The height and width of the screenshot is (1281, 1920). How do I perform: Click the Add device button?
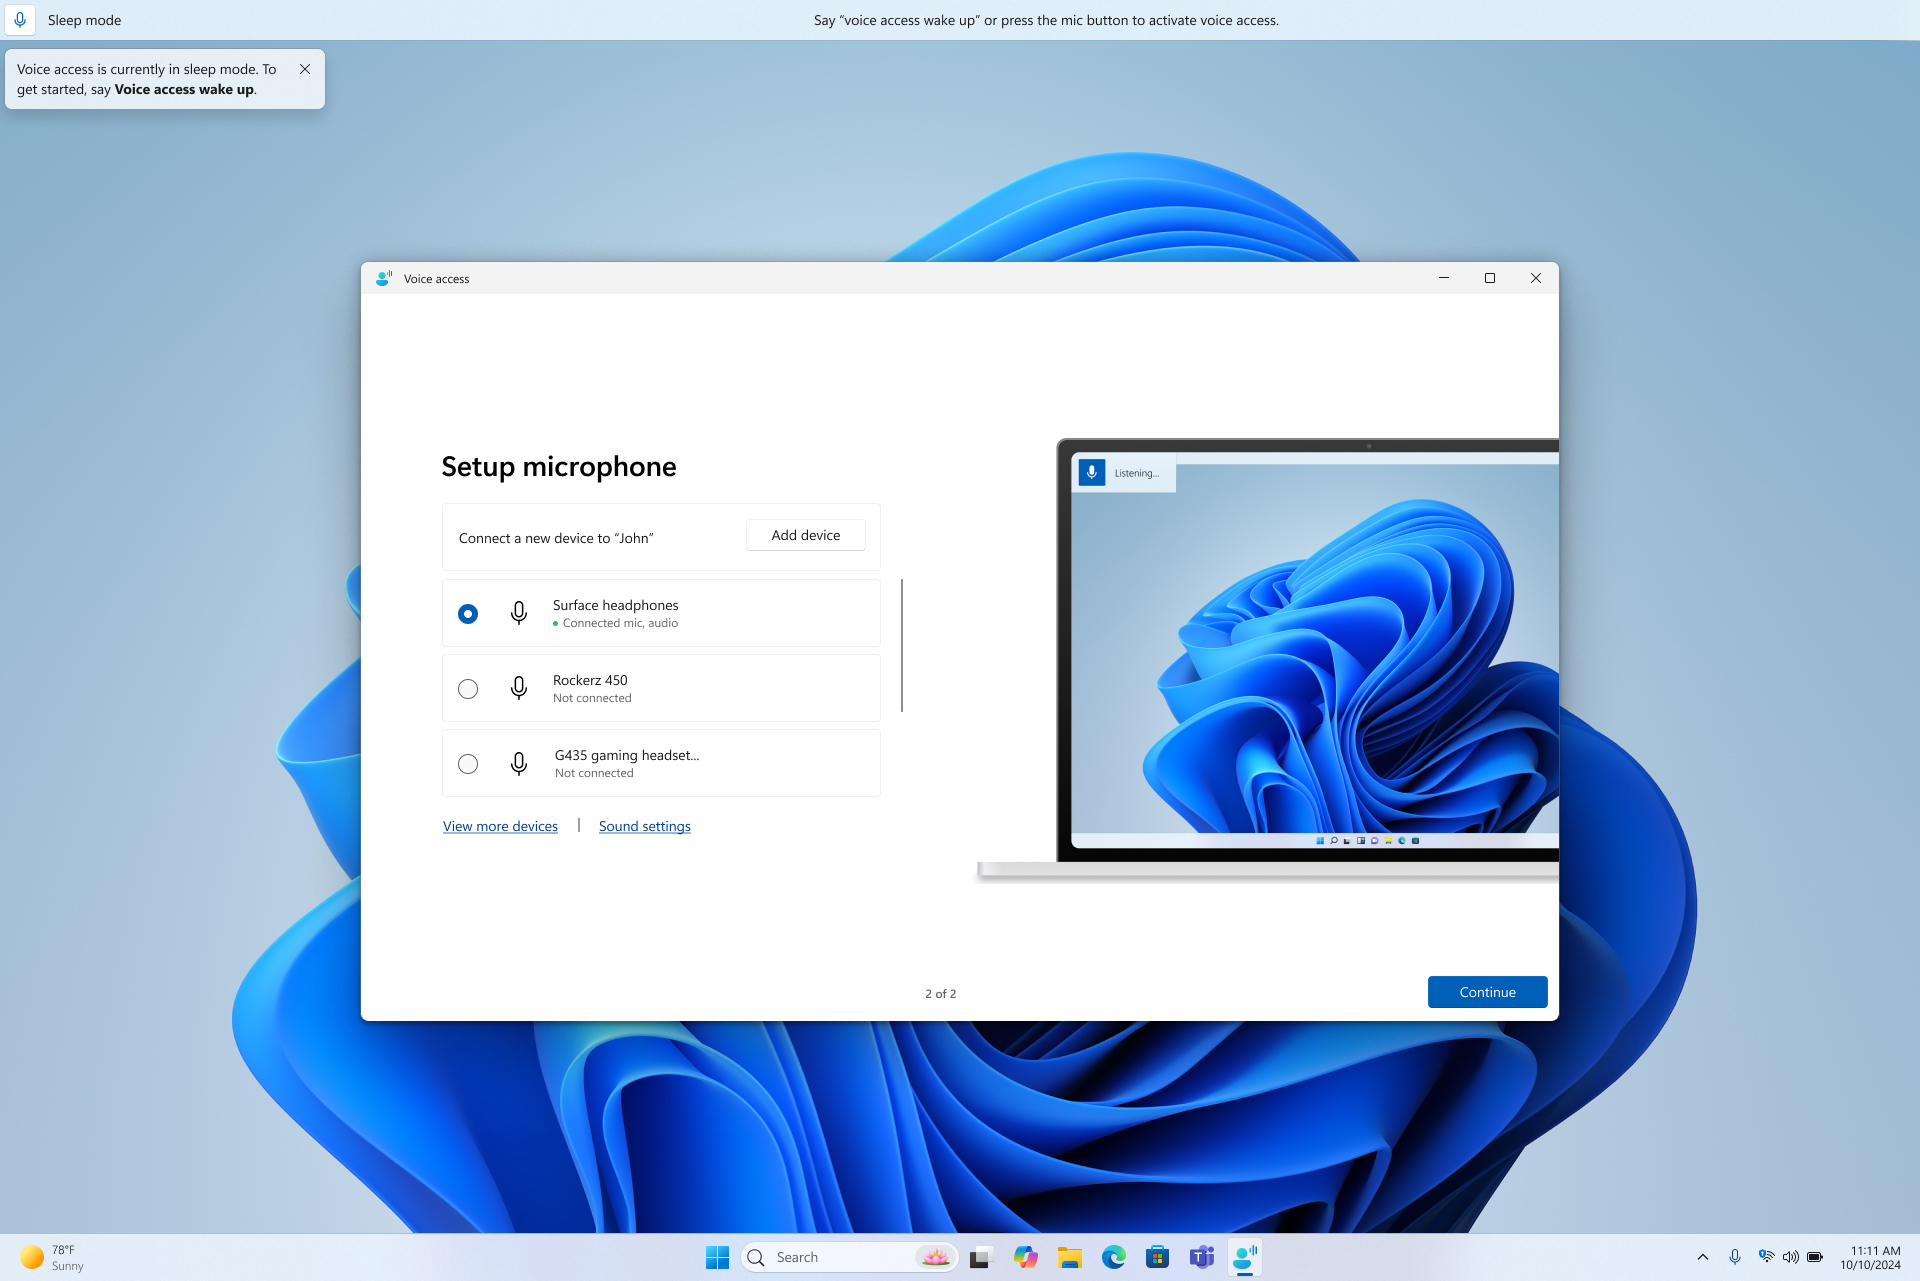tap(805, 535)
